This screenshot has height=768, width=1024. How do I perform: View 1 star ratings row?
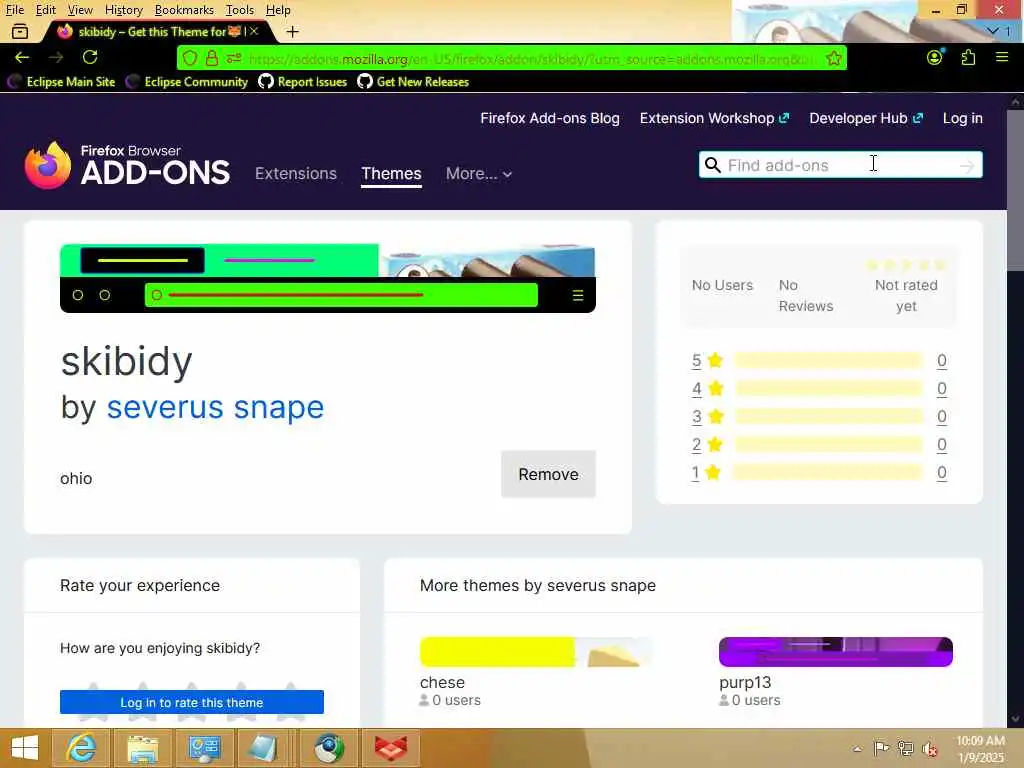click(x=819, y=473)
